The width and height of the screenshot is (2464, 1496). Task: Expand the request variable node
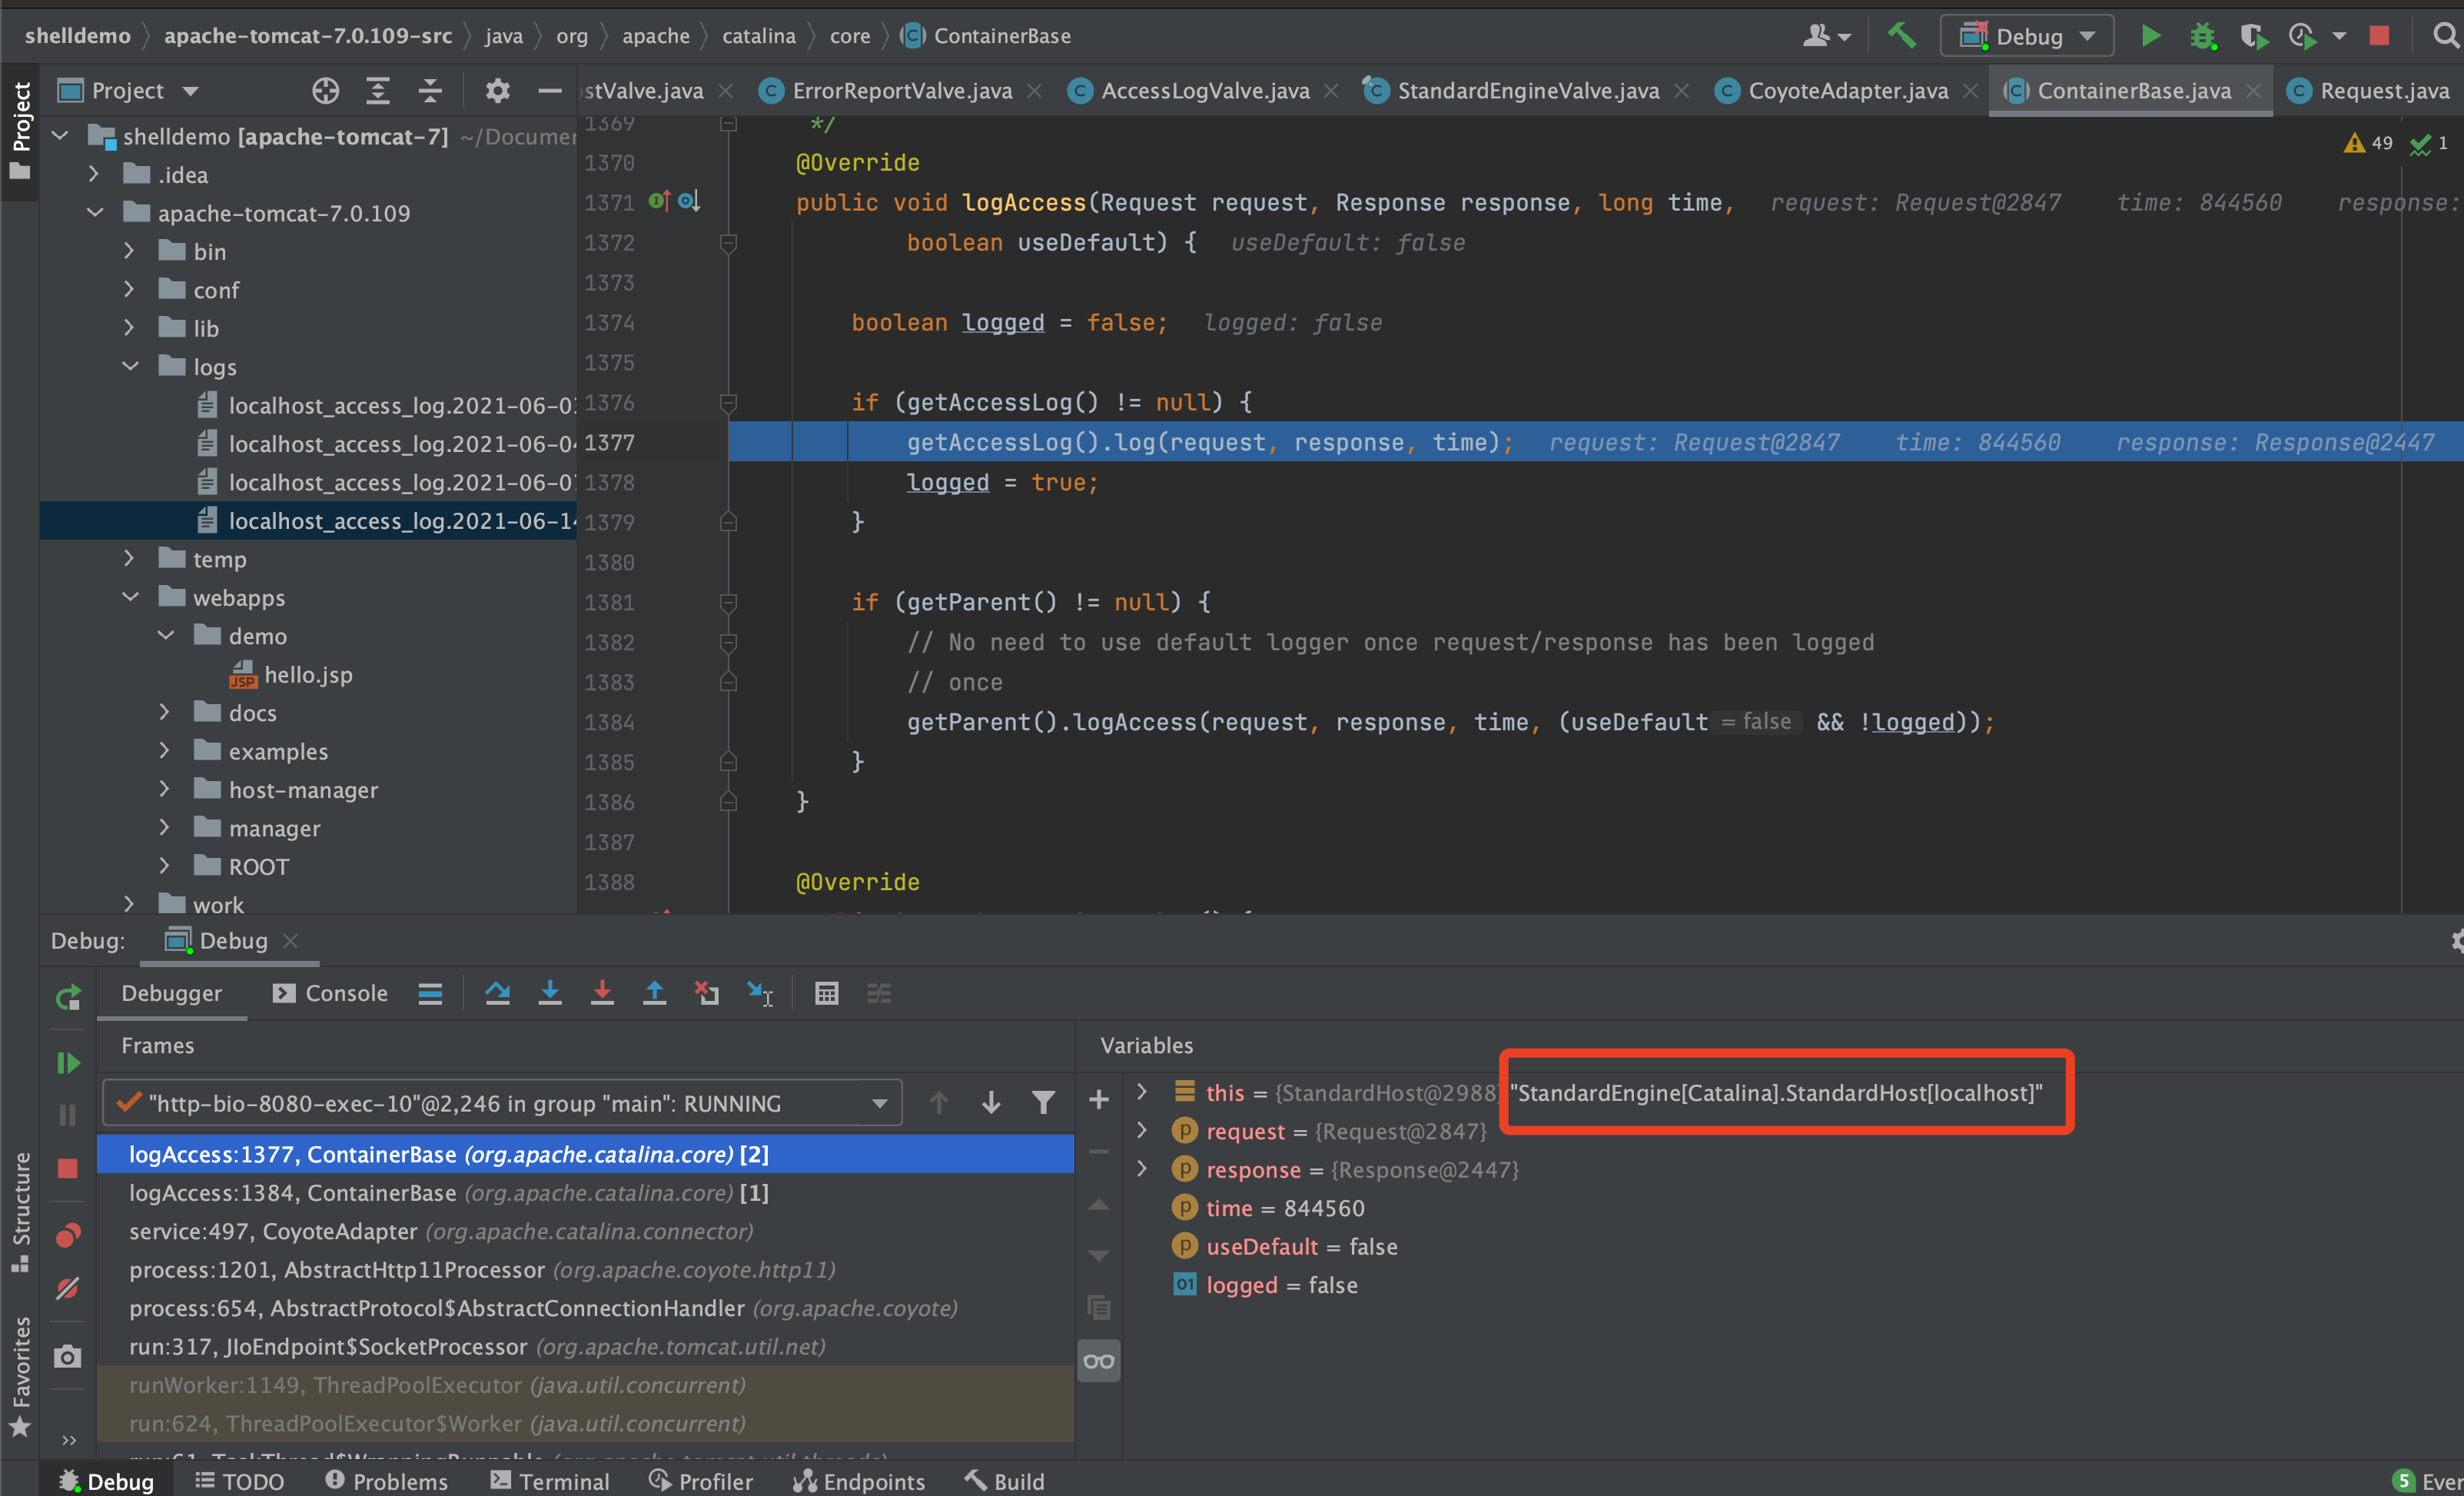pos(1142,1131)
